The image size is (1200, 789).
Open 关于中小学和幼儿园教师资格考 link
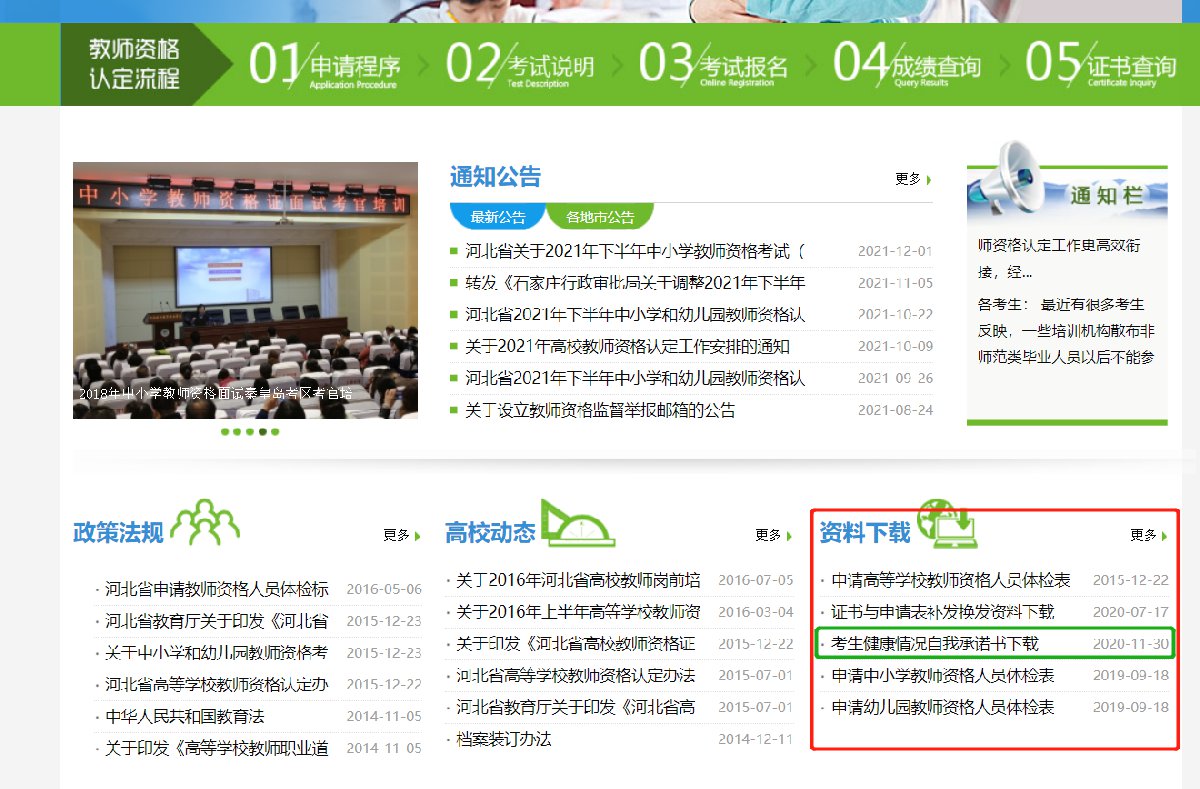[x=217, y=653]
